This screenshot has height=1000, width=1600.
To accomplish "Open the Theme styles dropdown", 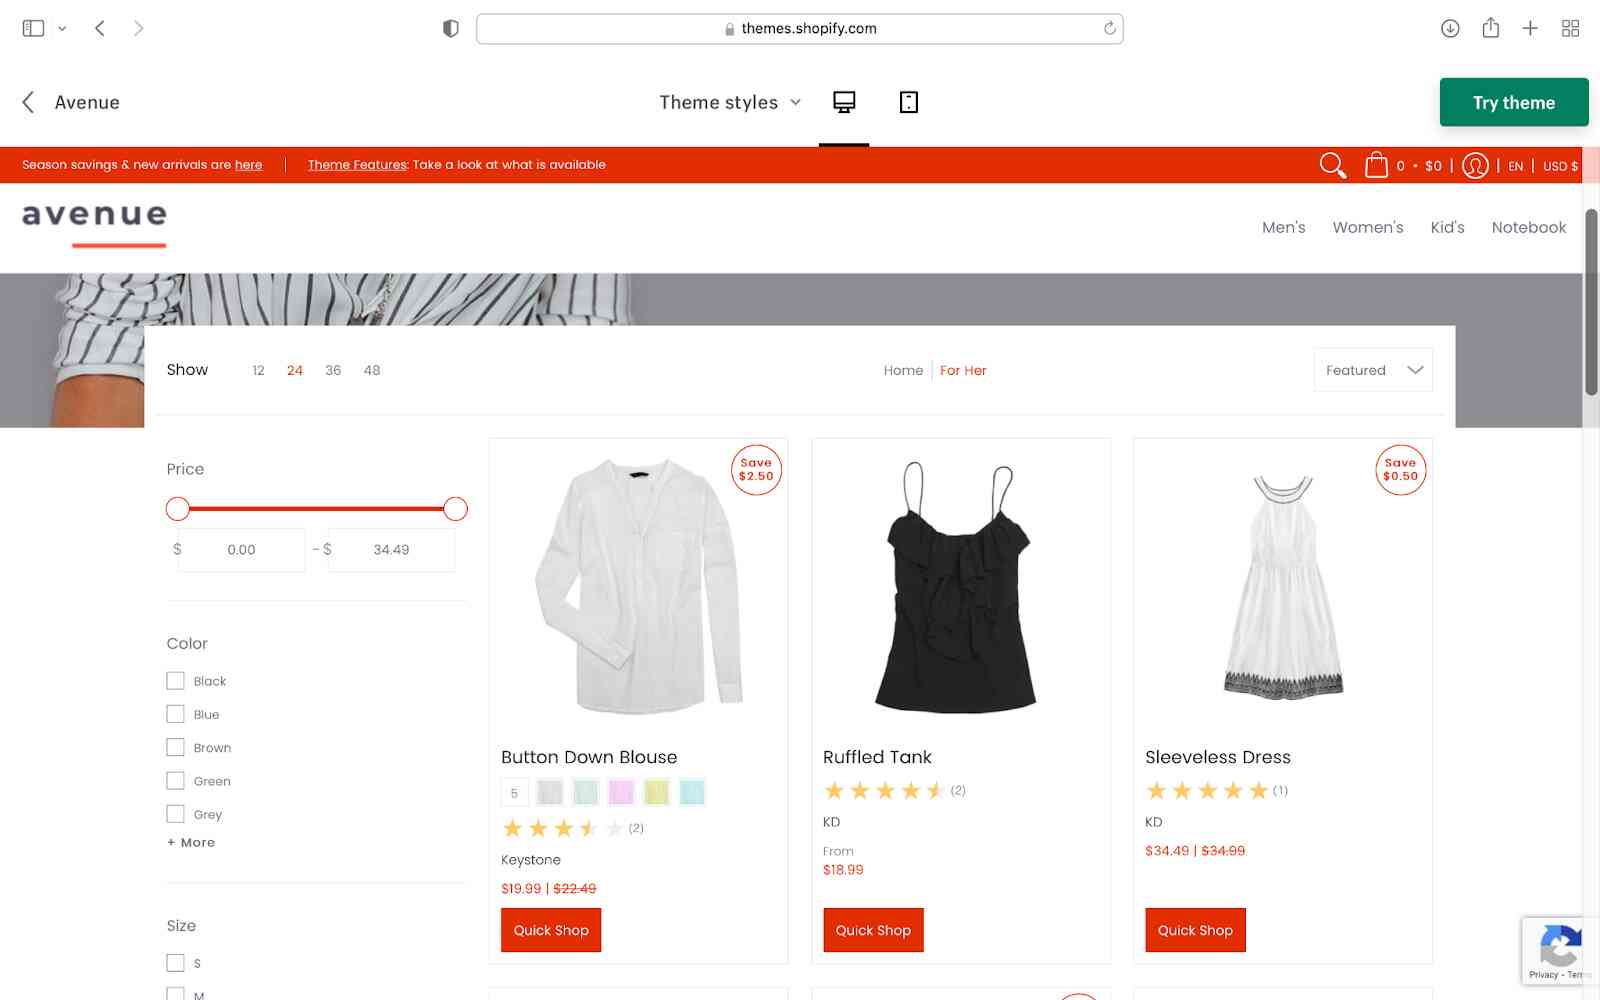I will click(x=730, y=102).
